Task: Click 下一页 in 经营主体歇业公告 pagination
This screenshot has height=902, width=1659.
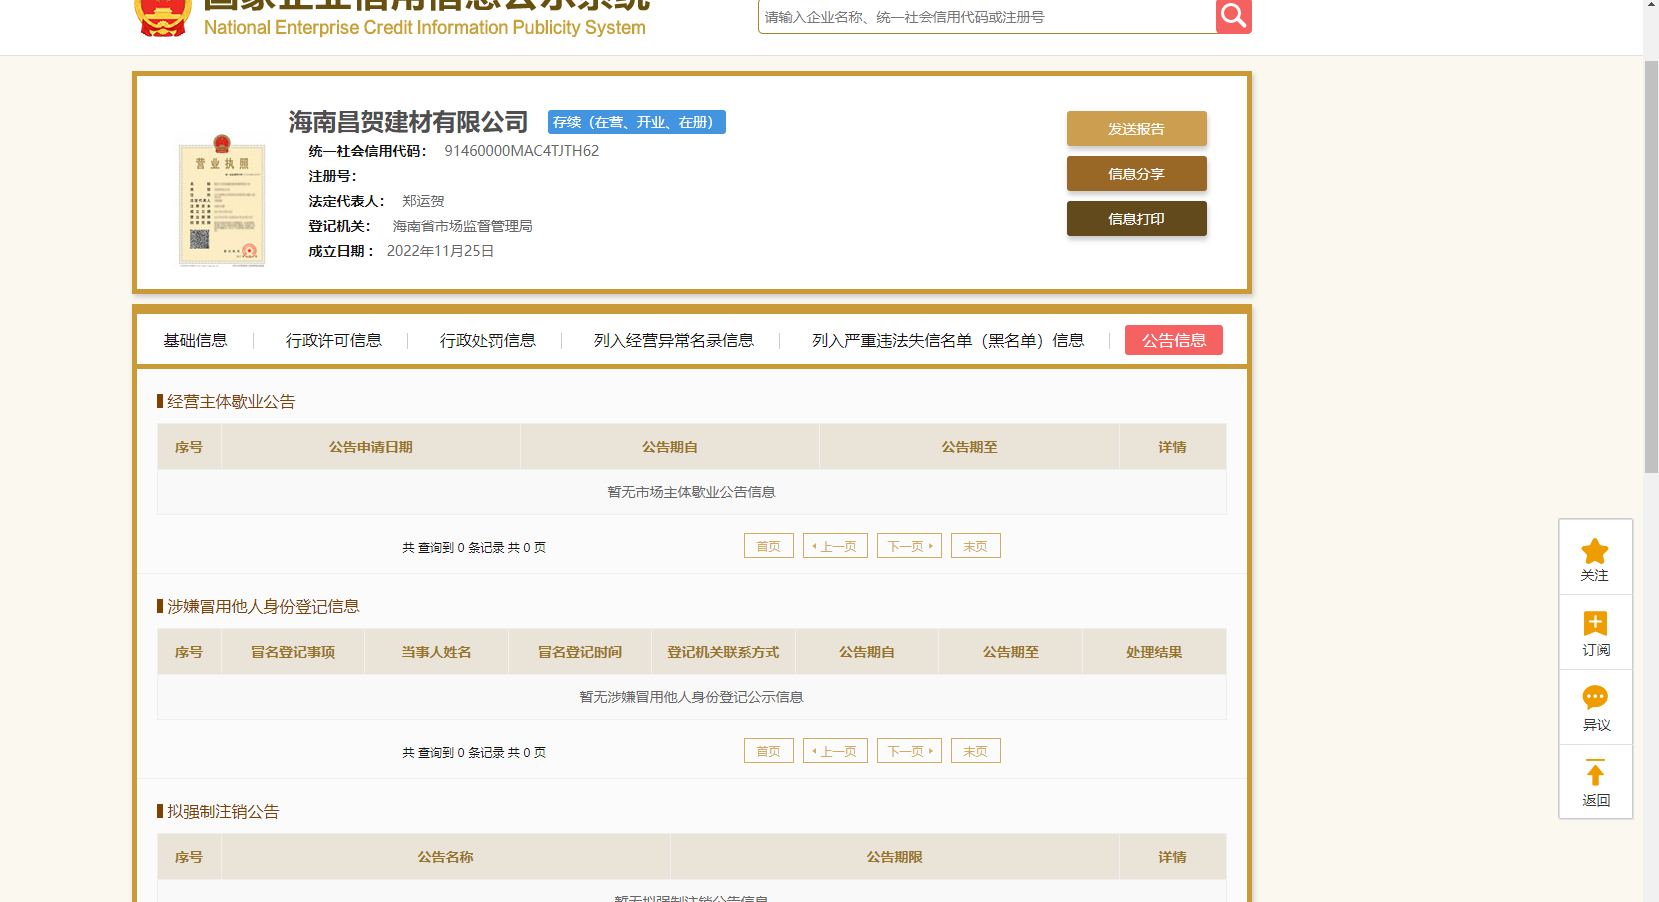Action: tap(910, 546)
